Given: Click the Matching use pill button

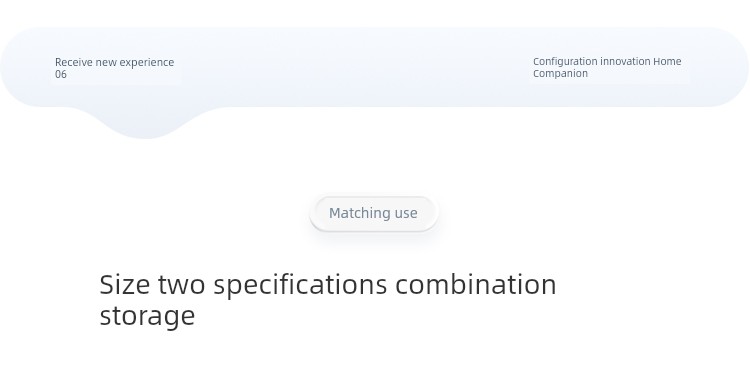Looking at the screenshot, I should (374, 213).
